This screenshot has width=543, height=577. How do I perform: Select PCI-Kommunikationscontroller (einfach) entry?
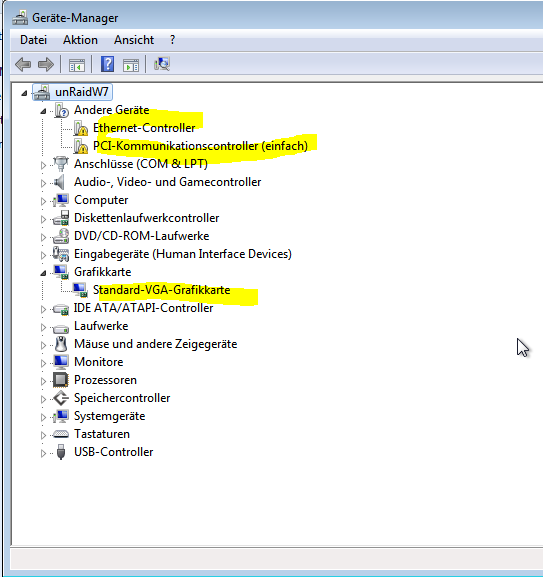click(x=200, y=146)
